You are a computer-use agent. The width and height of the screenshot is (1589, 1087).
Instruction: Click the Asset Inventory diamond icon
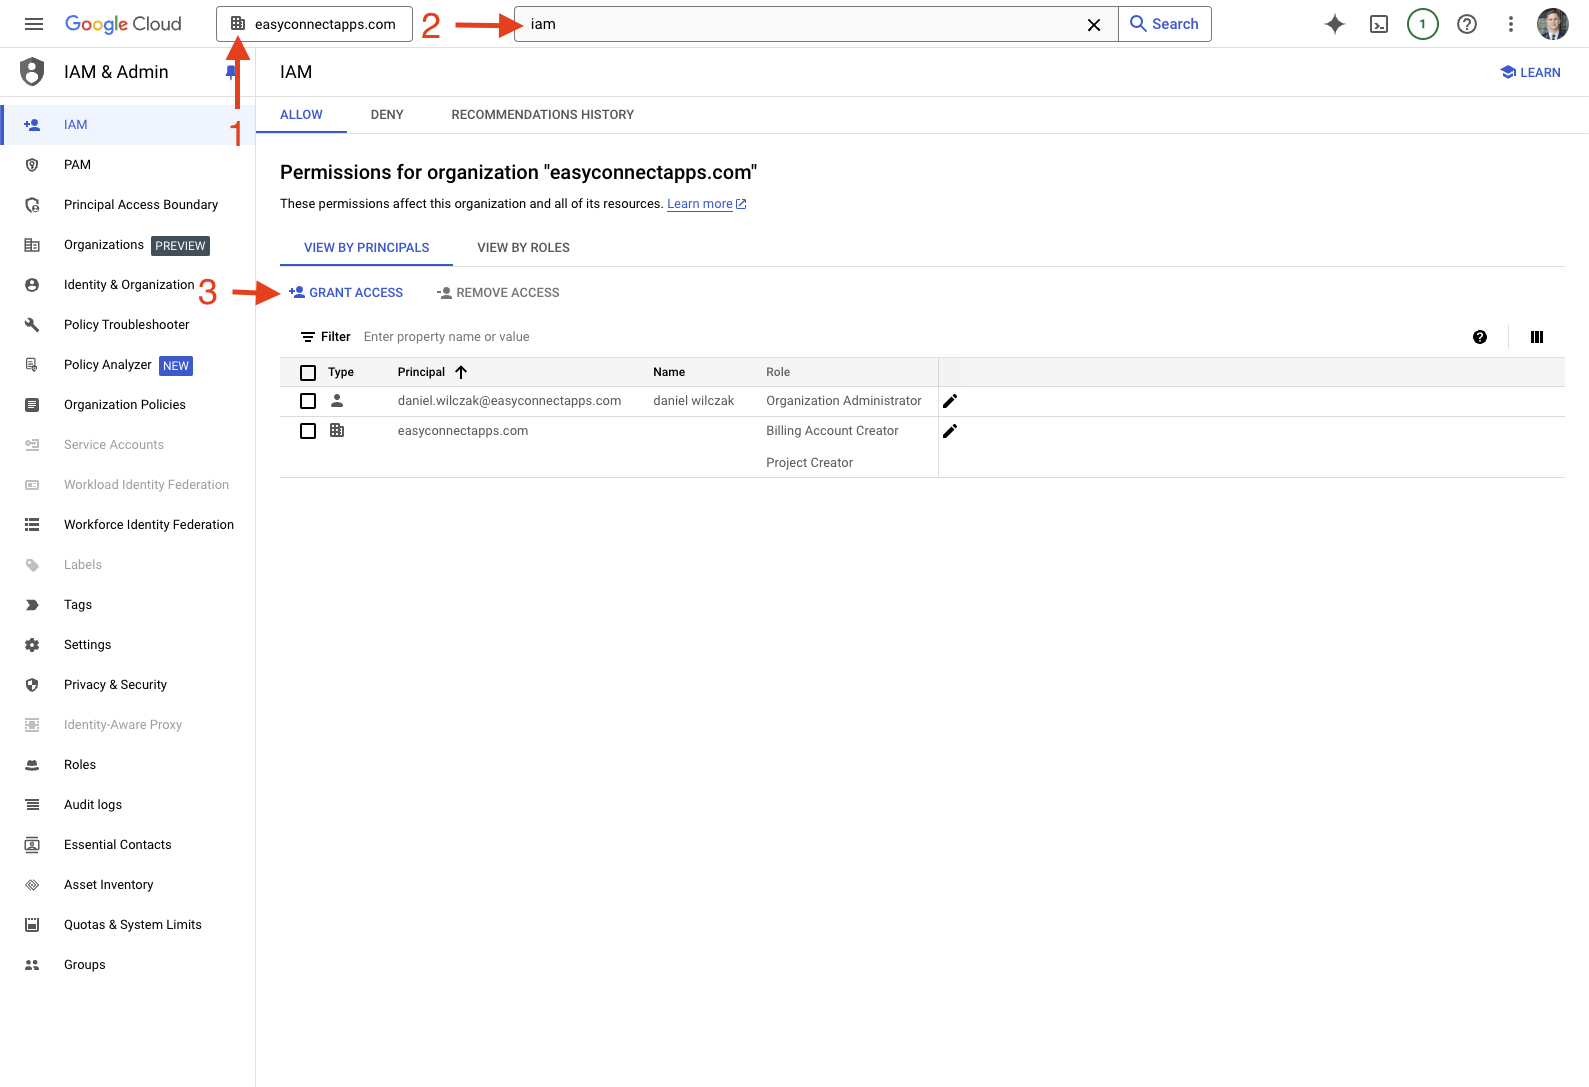32,885
